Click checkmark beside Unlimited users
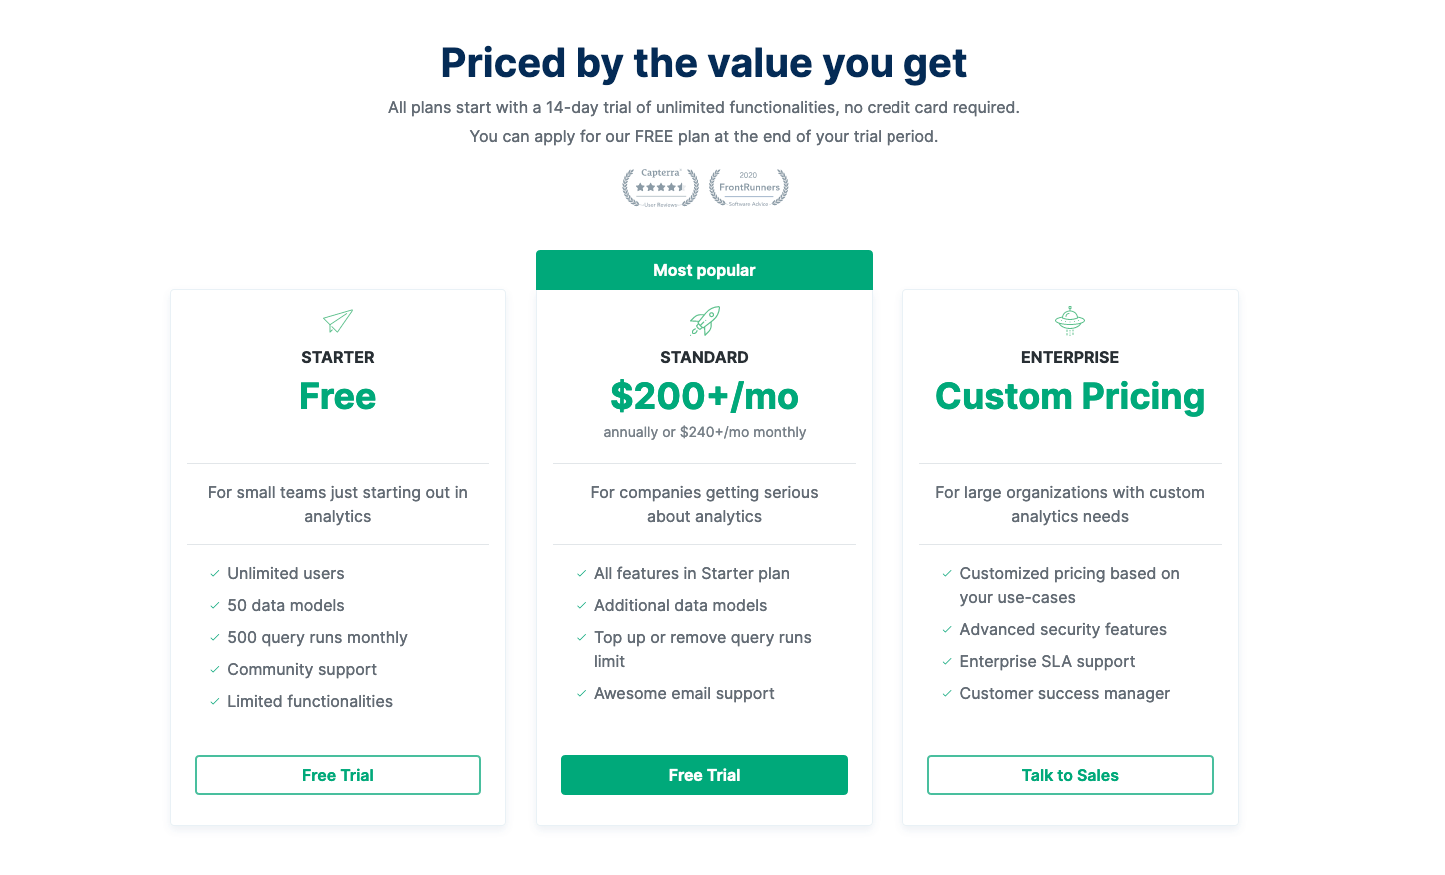The image size is (1445, 875). (215, 573)
